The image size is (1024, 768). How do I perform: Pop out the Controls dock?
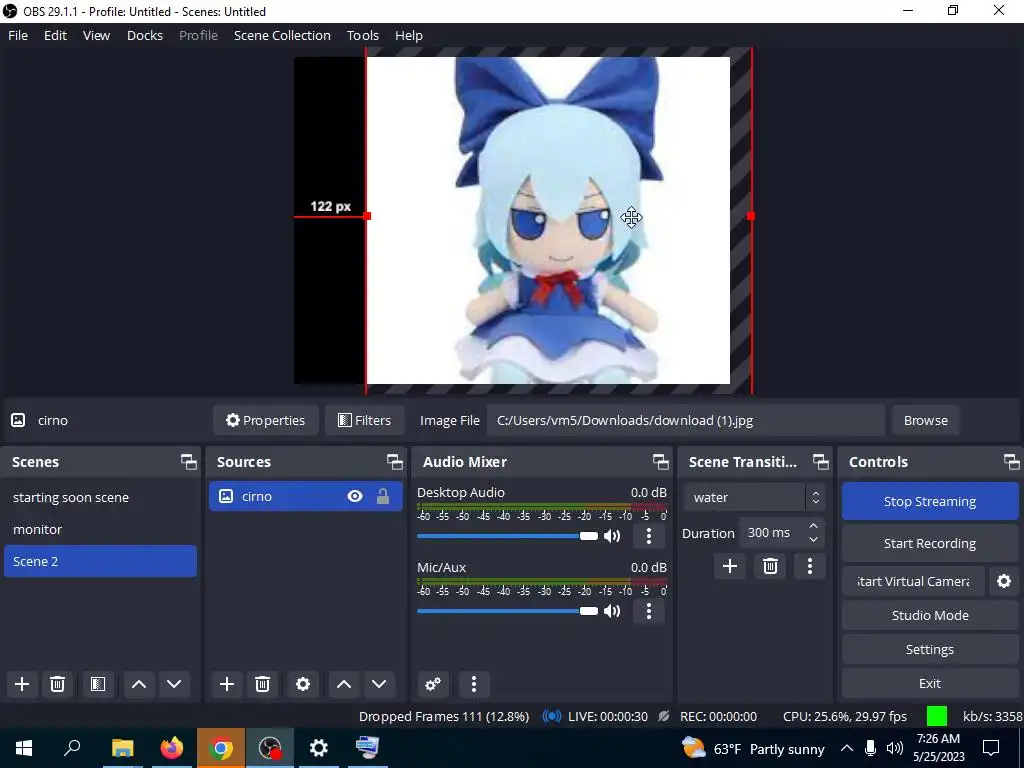[1012, 462]
